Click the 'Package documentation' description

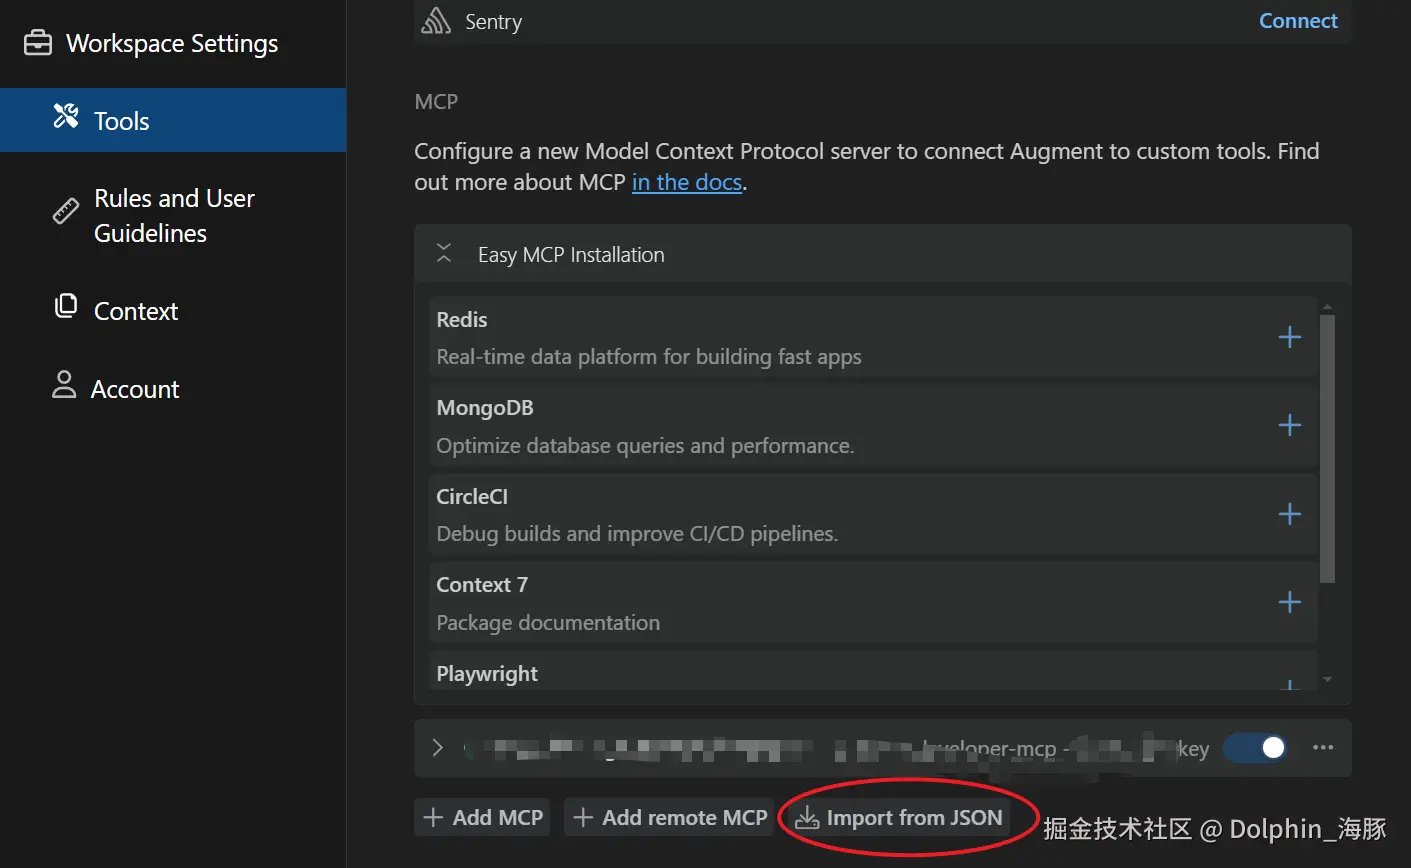click(x=548, y=623)
